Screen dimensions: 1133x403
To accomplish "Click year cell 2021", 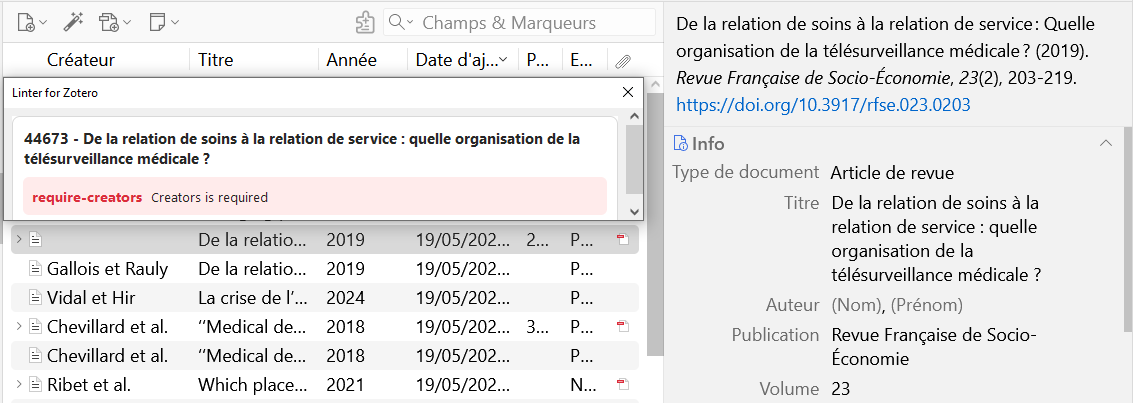I will tap(346, 384).
